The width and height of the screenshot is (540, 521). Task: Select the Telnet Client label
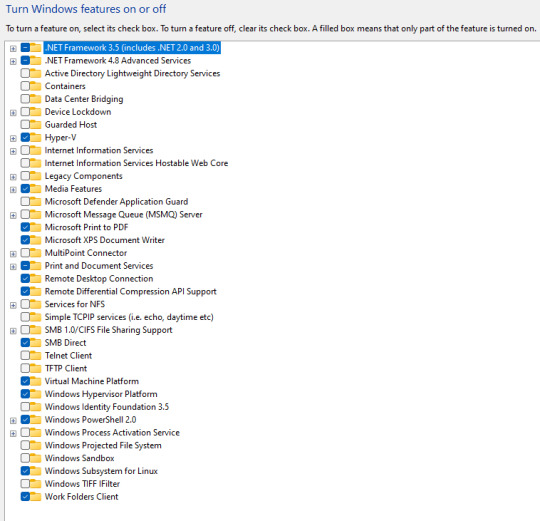click(x=68, y=356)
